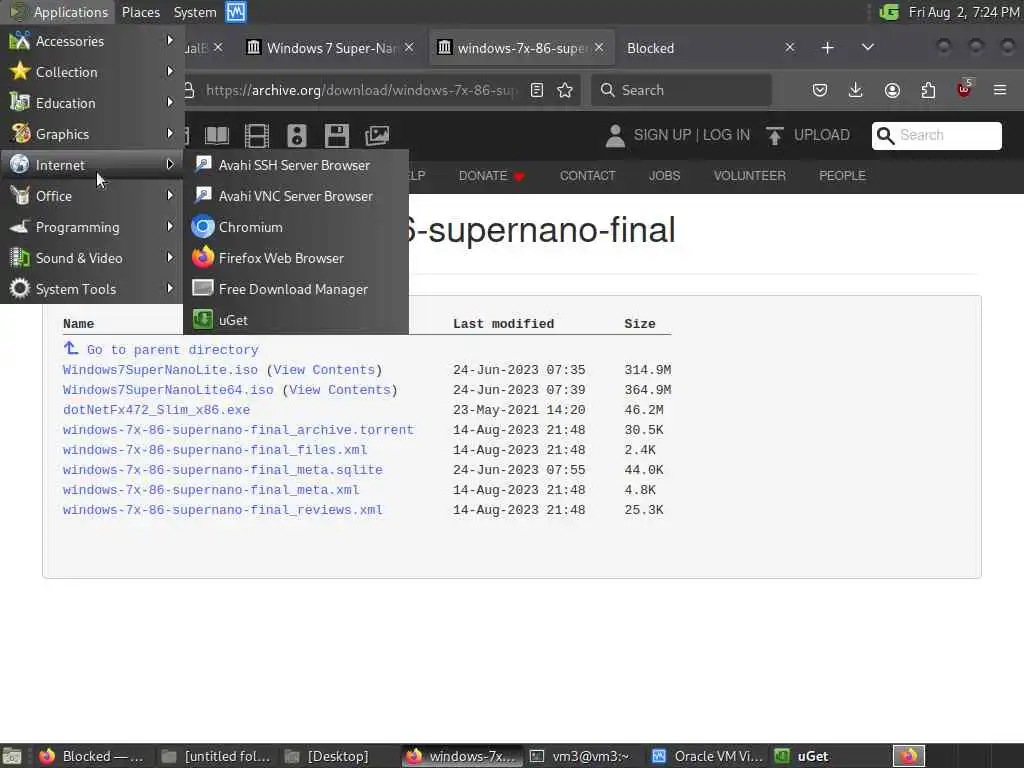Toggle reader view in address bar
The height and width of the screenshot is (768, 1024).
tap(536, 90)
